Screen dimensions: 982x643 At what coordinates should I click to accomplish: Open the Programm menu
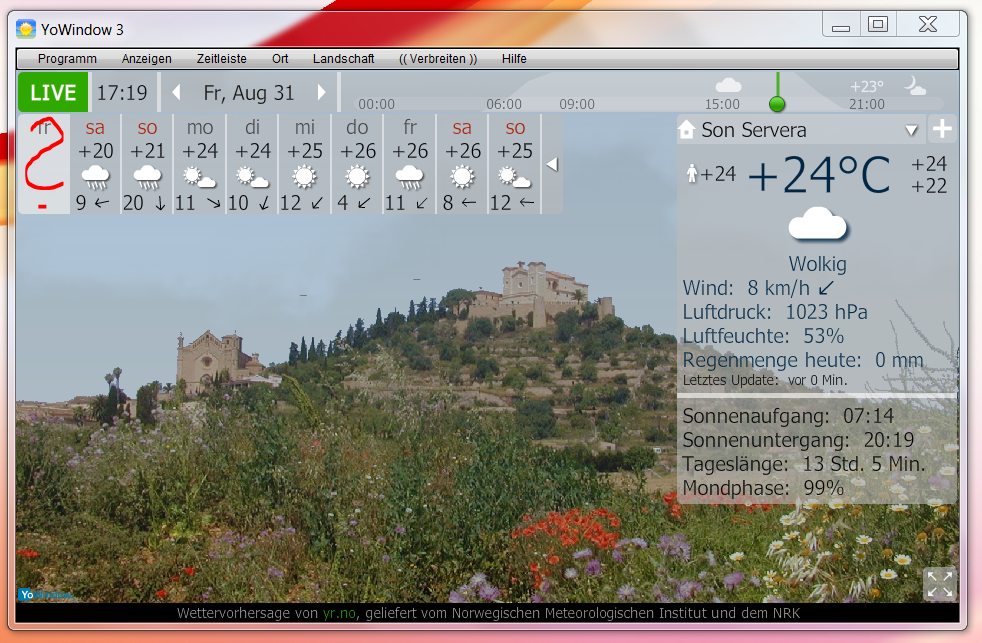67,59
